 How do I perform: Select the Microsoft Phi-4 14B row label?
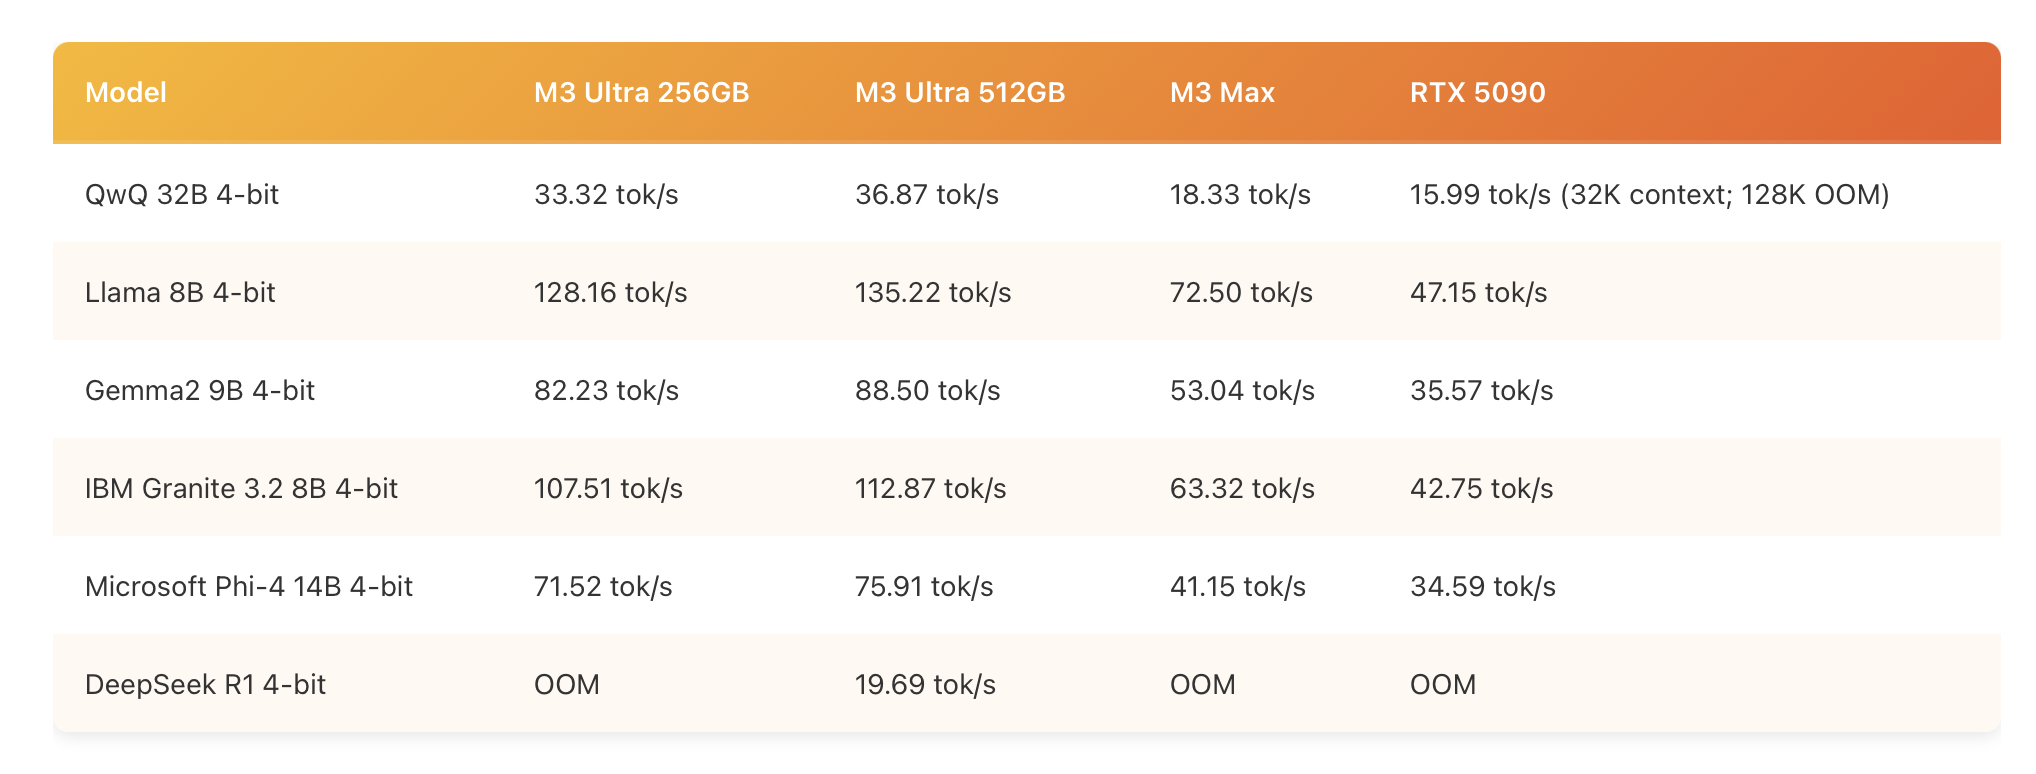coord(249,586)
